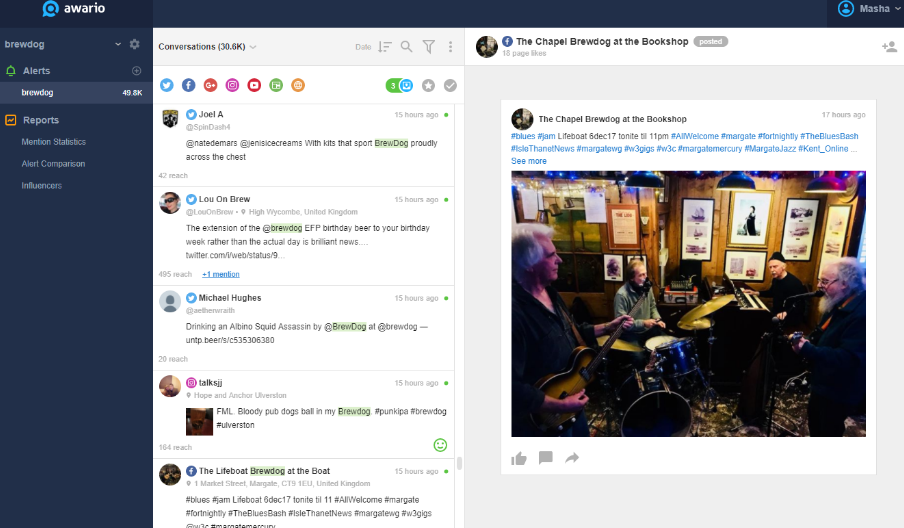This screenshot has width=904, height=528.
Task: Click '17 hours ago' post timestamp
Action: tap(843, 115)
